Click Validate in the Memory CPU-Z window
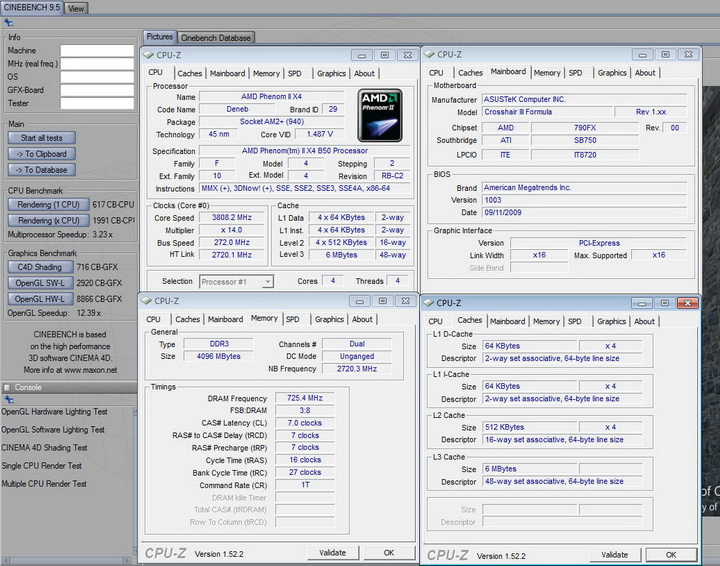720x566 pixels. coord(332,552)
